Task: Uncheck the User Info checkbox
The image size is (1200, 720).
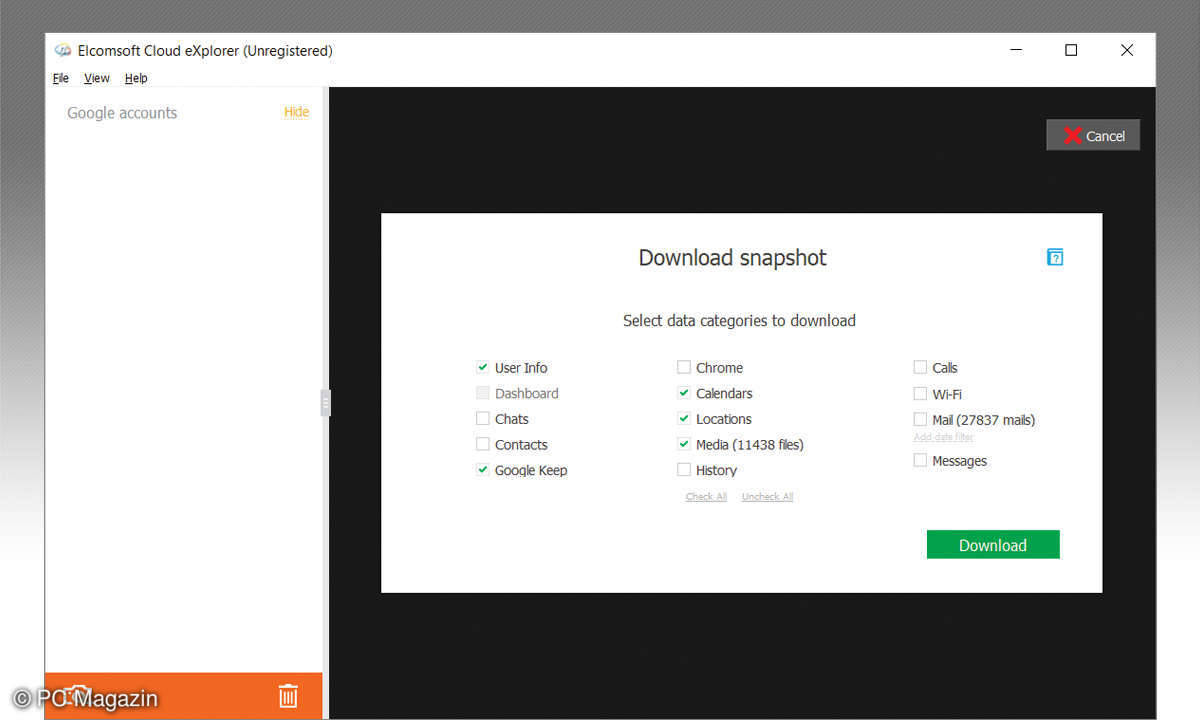Action: pyautogui.click(x=483, y=367)
